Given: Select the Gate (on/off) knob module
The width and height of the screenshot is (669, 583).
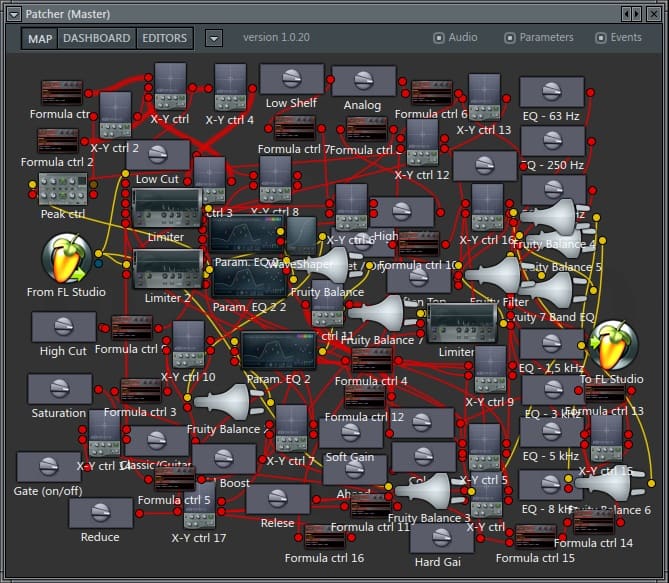Looking at the screenshot, I should (x=49, y=467).
